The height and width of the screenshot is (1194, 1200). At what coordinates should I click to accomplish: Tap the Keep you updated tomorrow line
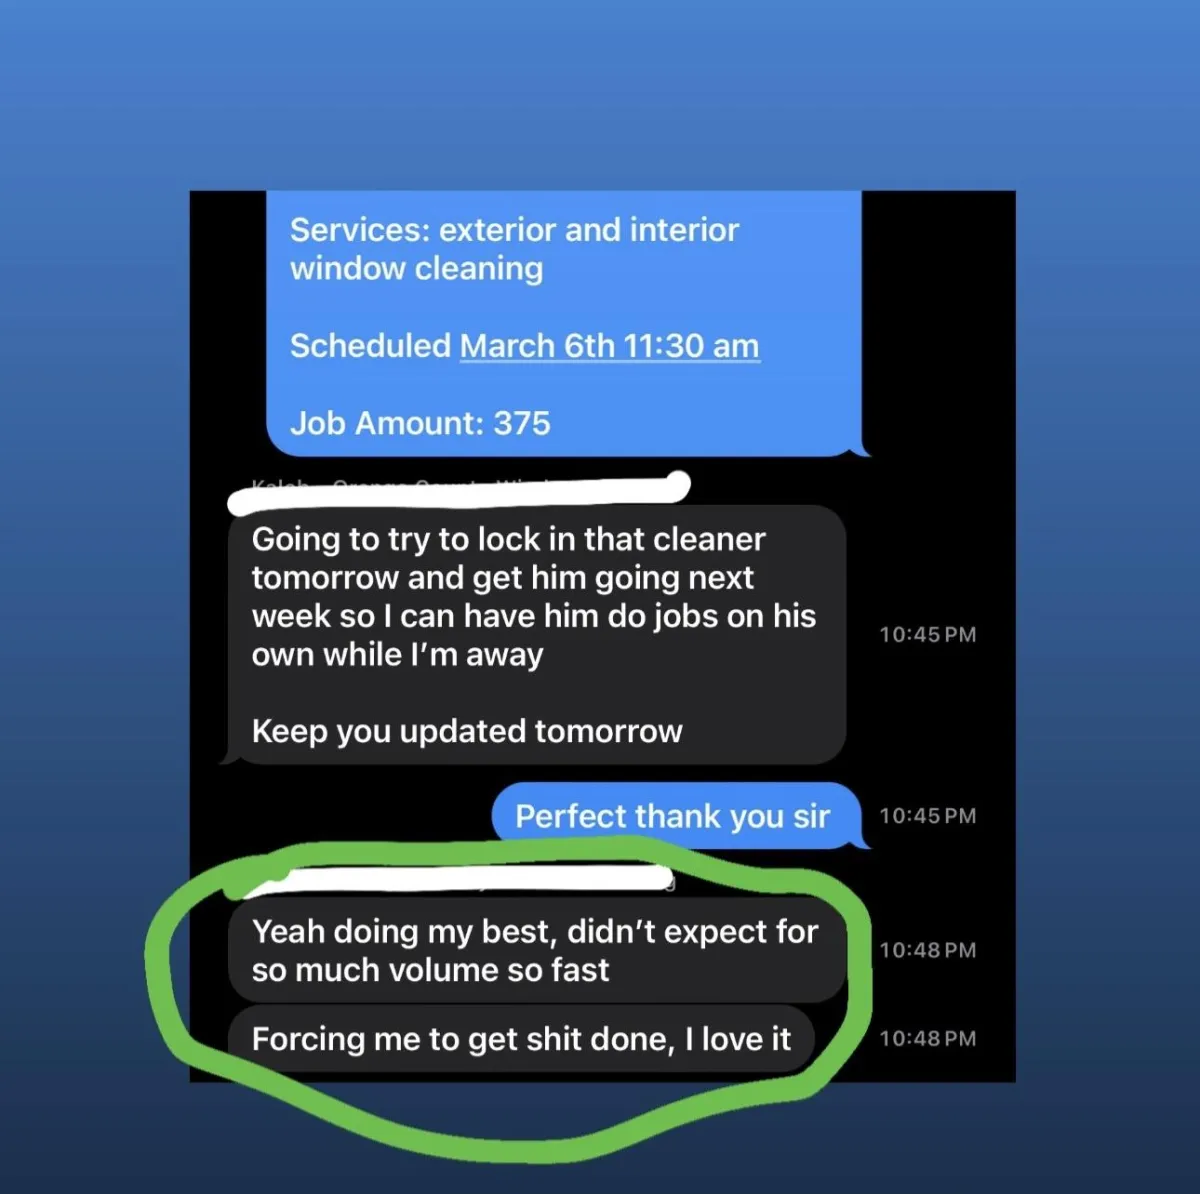(467, 731)
